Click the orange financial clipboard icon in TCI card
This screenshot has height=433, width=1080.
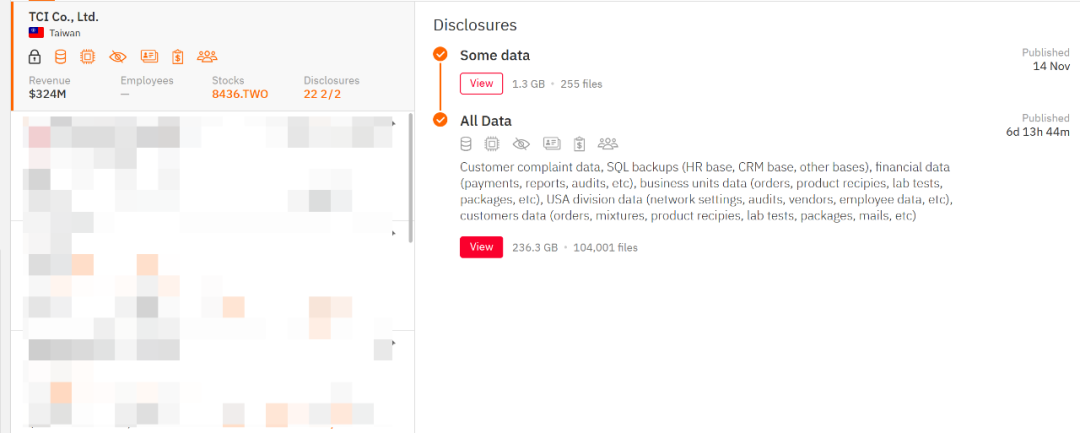(x=177, y=57)
